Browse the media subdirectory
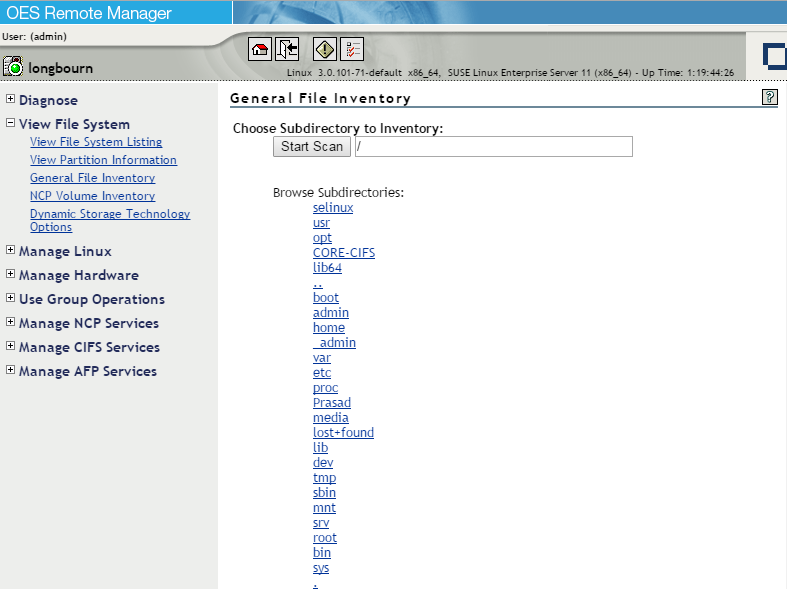Viewport: 787px width, 589px height. (x=331, y=417)
